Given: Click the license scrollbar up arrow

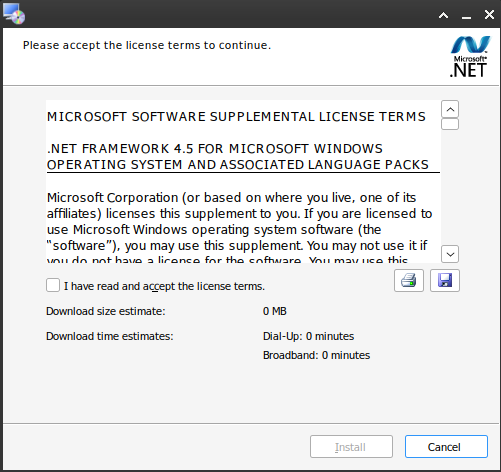Looking at the screenshot, I should [x=450, y=109].
